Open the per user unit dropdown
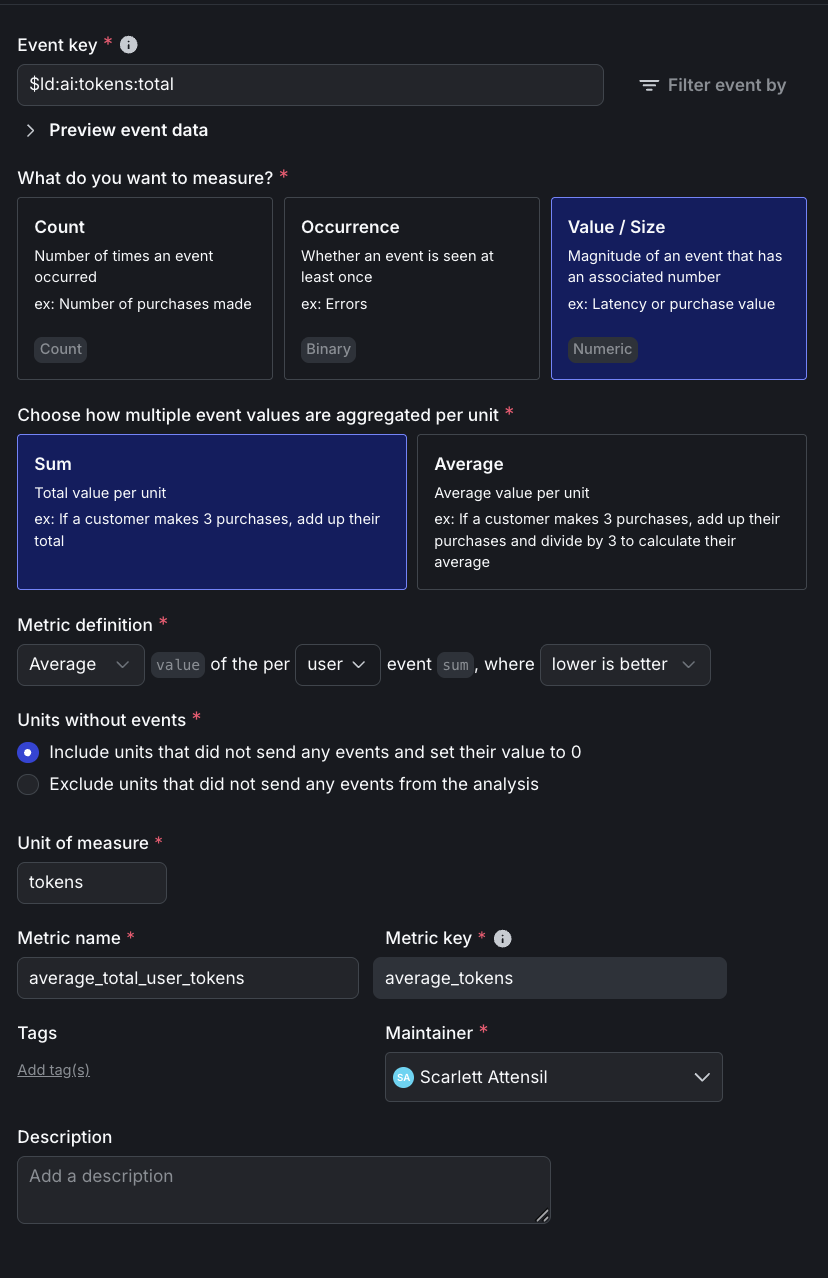This screenshot has height=1278, width=828. [x=337, y=665]
